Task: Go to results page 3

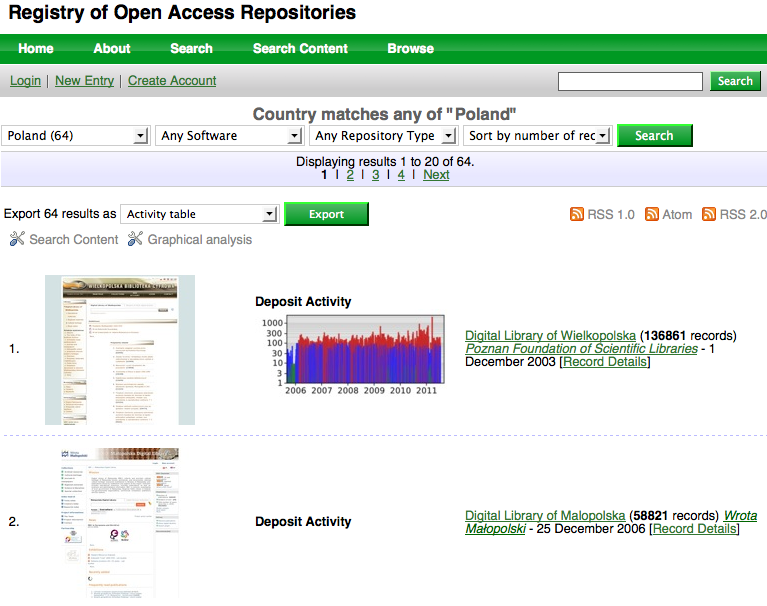Action: point(376,175)
